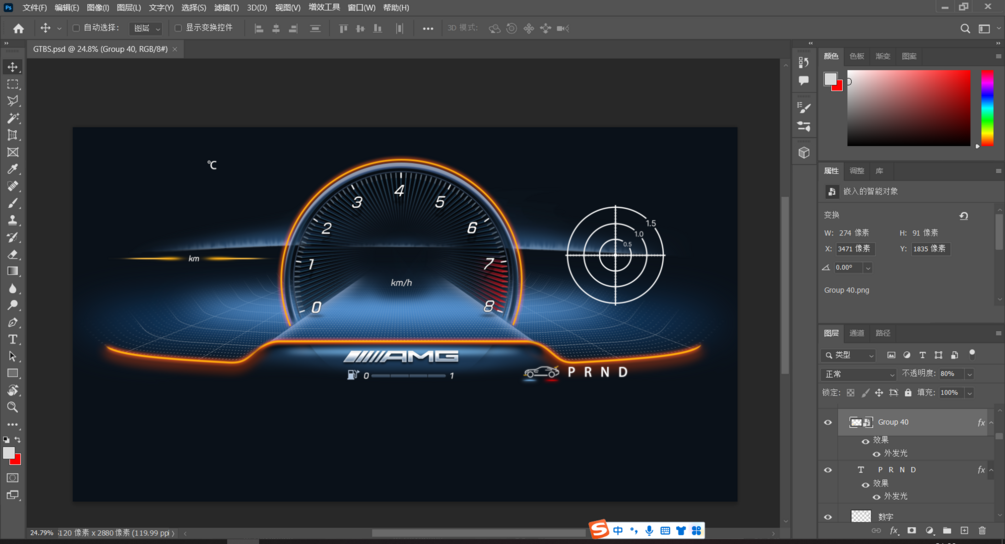Select the Frame tool
Screen dimensions: 1005x544
click(12, 152)
